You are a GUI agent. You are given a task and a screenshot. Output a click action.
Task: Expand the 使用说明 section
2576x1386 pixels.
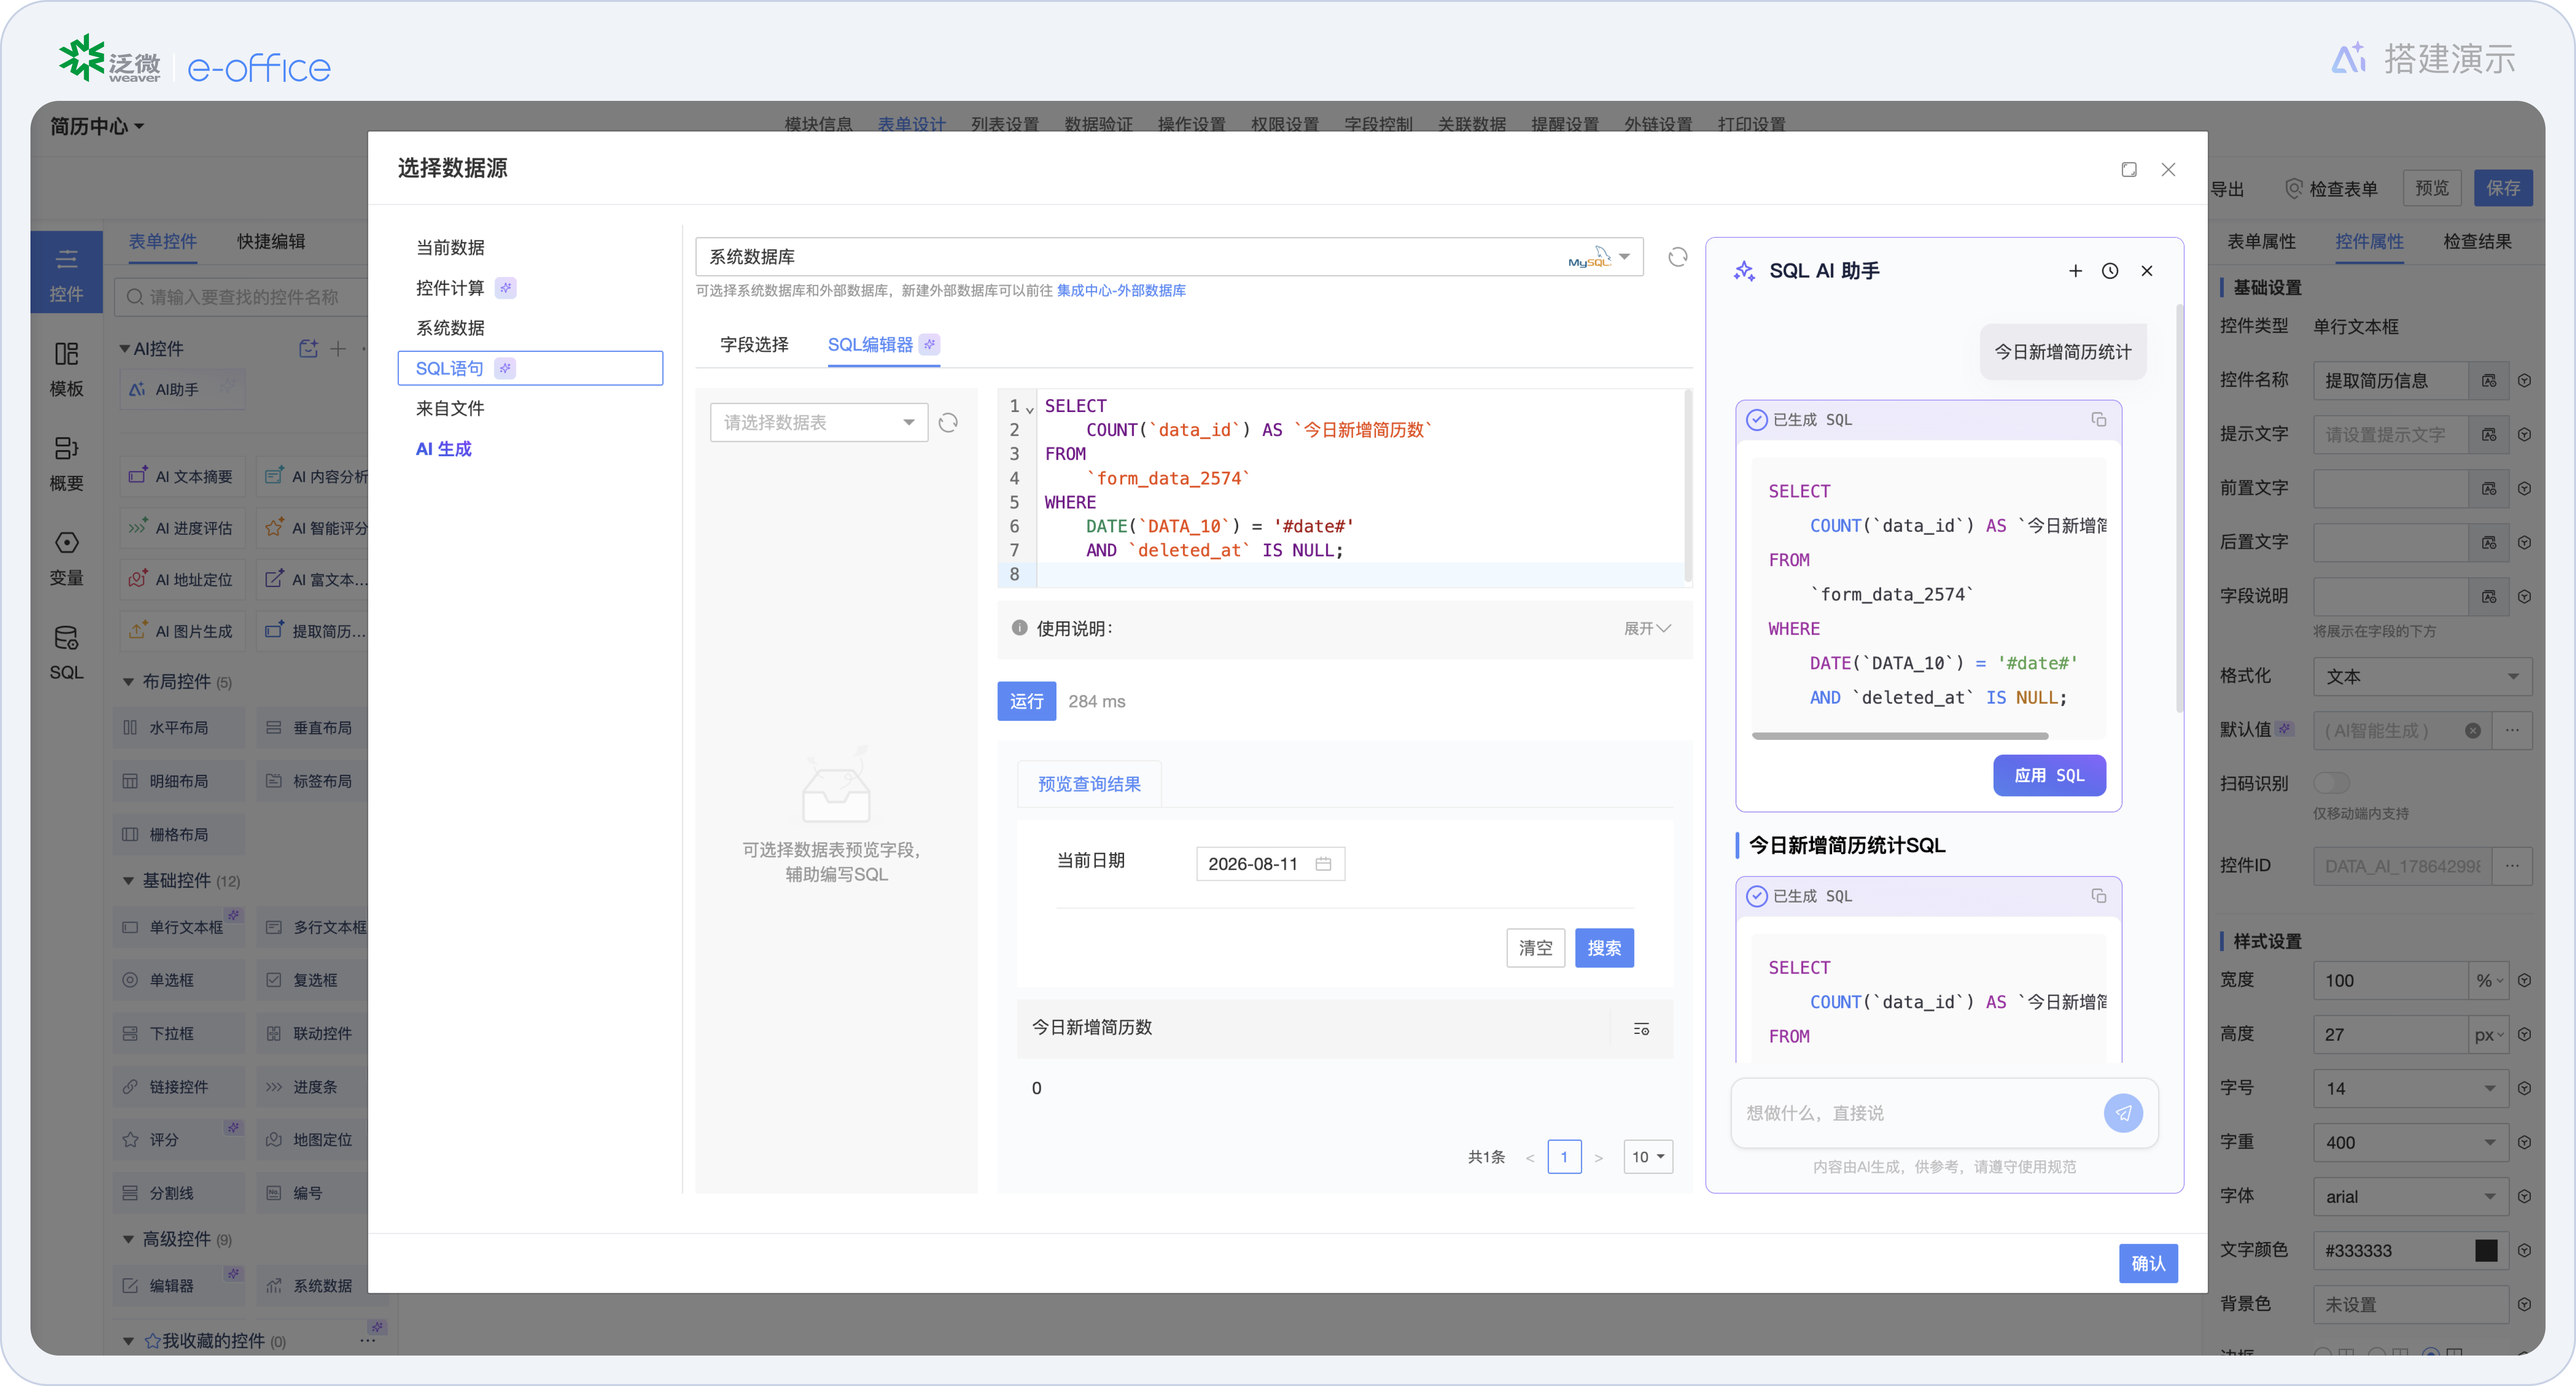coord(1646,628)
